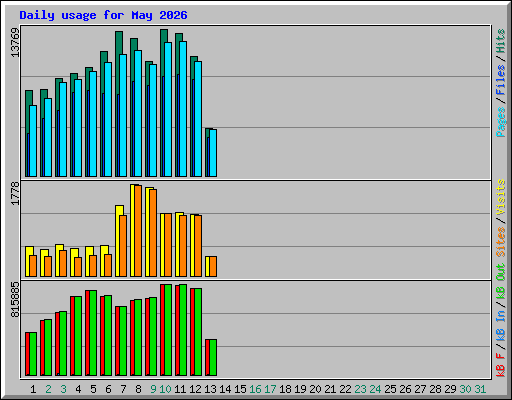Click the orange sites bar for day 9
The image size is (512, 400).
pos(153,233)
